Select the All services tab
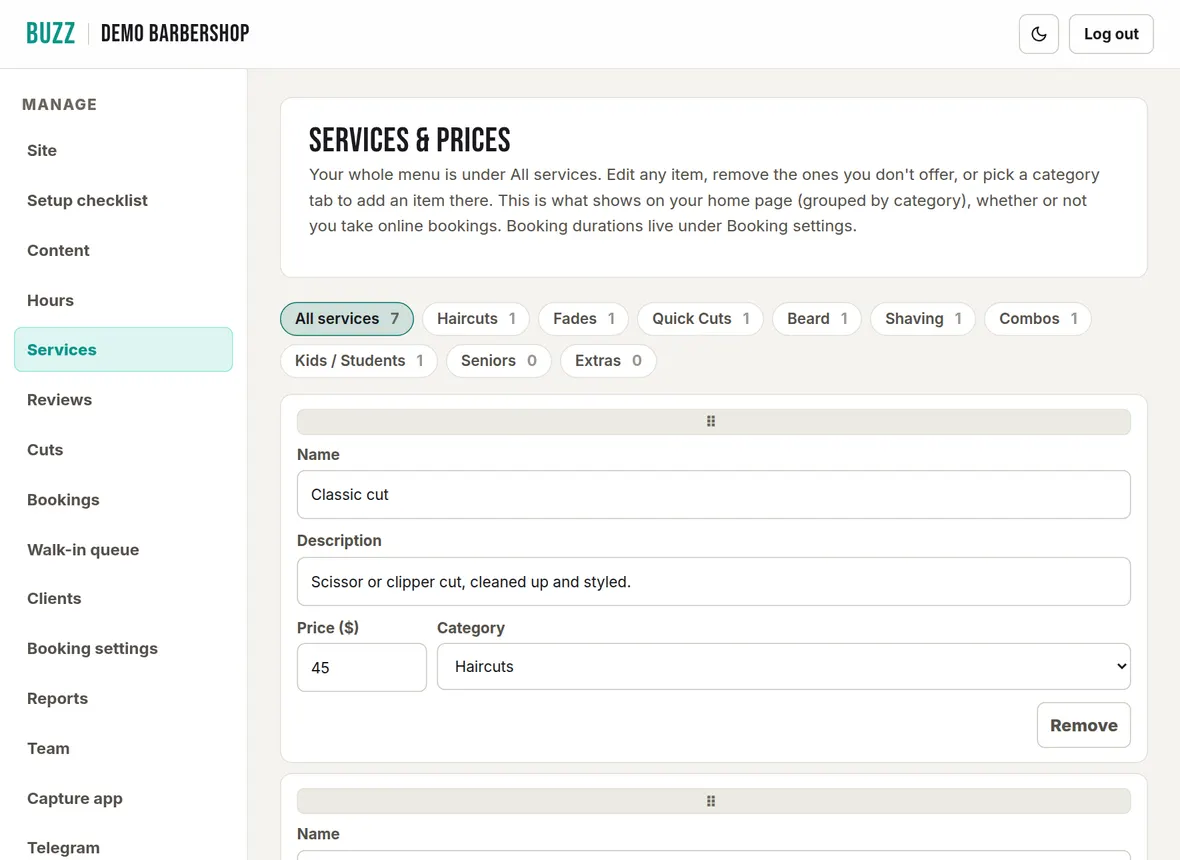Screen dimensions: 1180x860 tap(347, 319)
